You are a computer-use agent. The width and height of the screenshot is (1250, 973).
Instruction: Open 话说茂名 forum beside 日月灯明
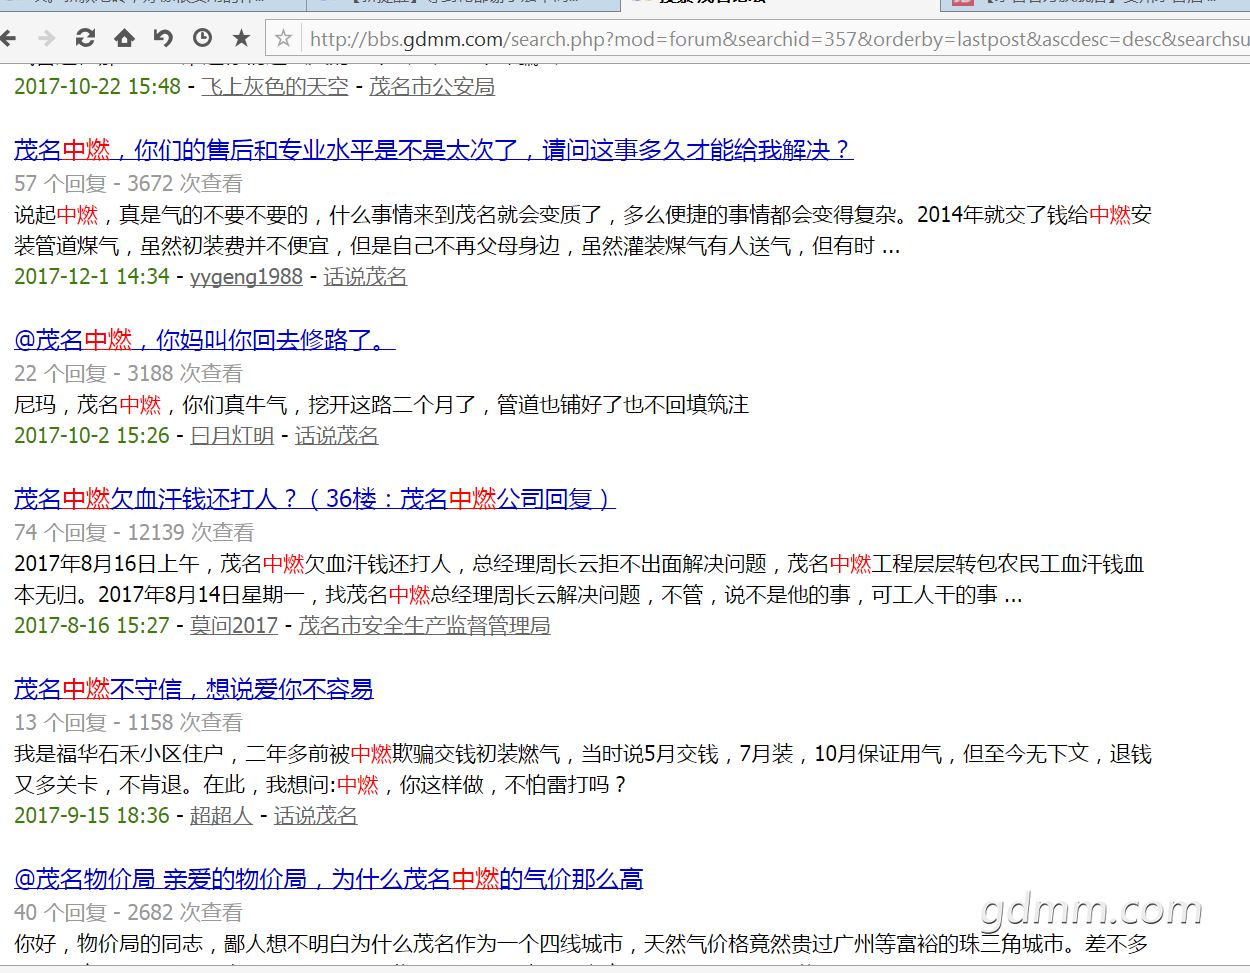(x=337, y=436)
